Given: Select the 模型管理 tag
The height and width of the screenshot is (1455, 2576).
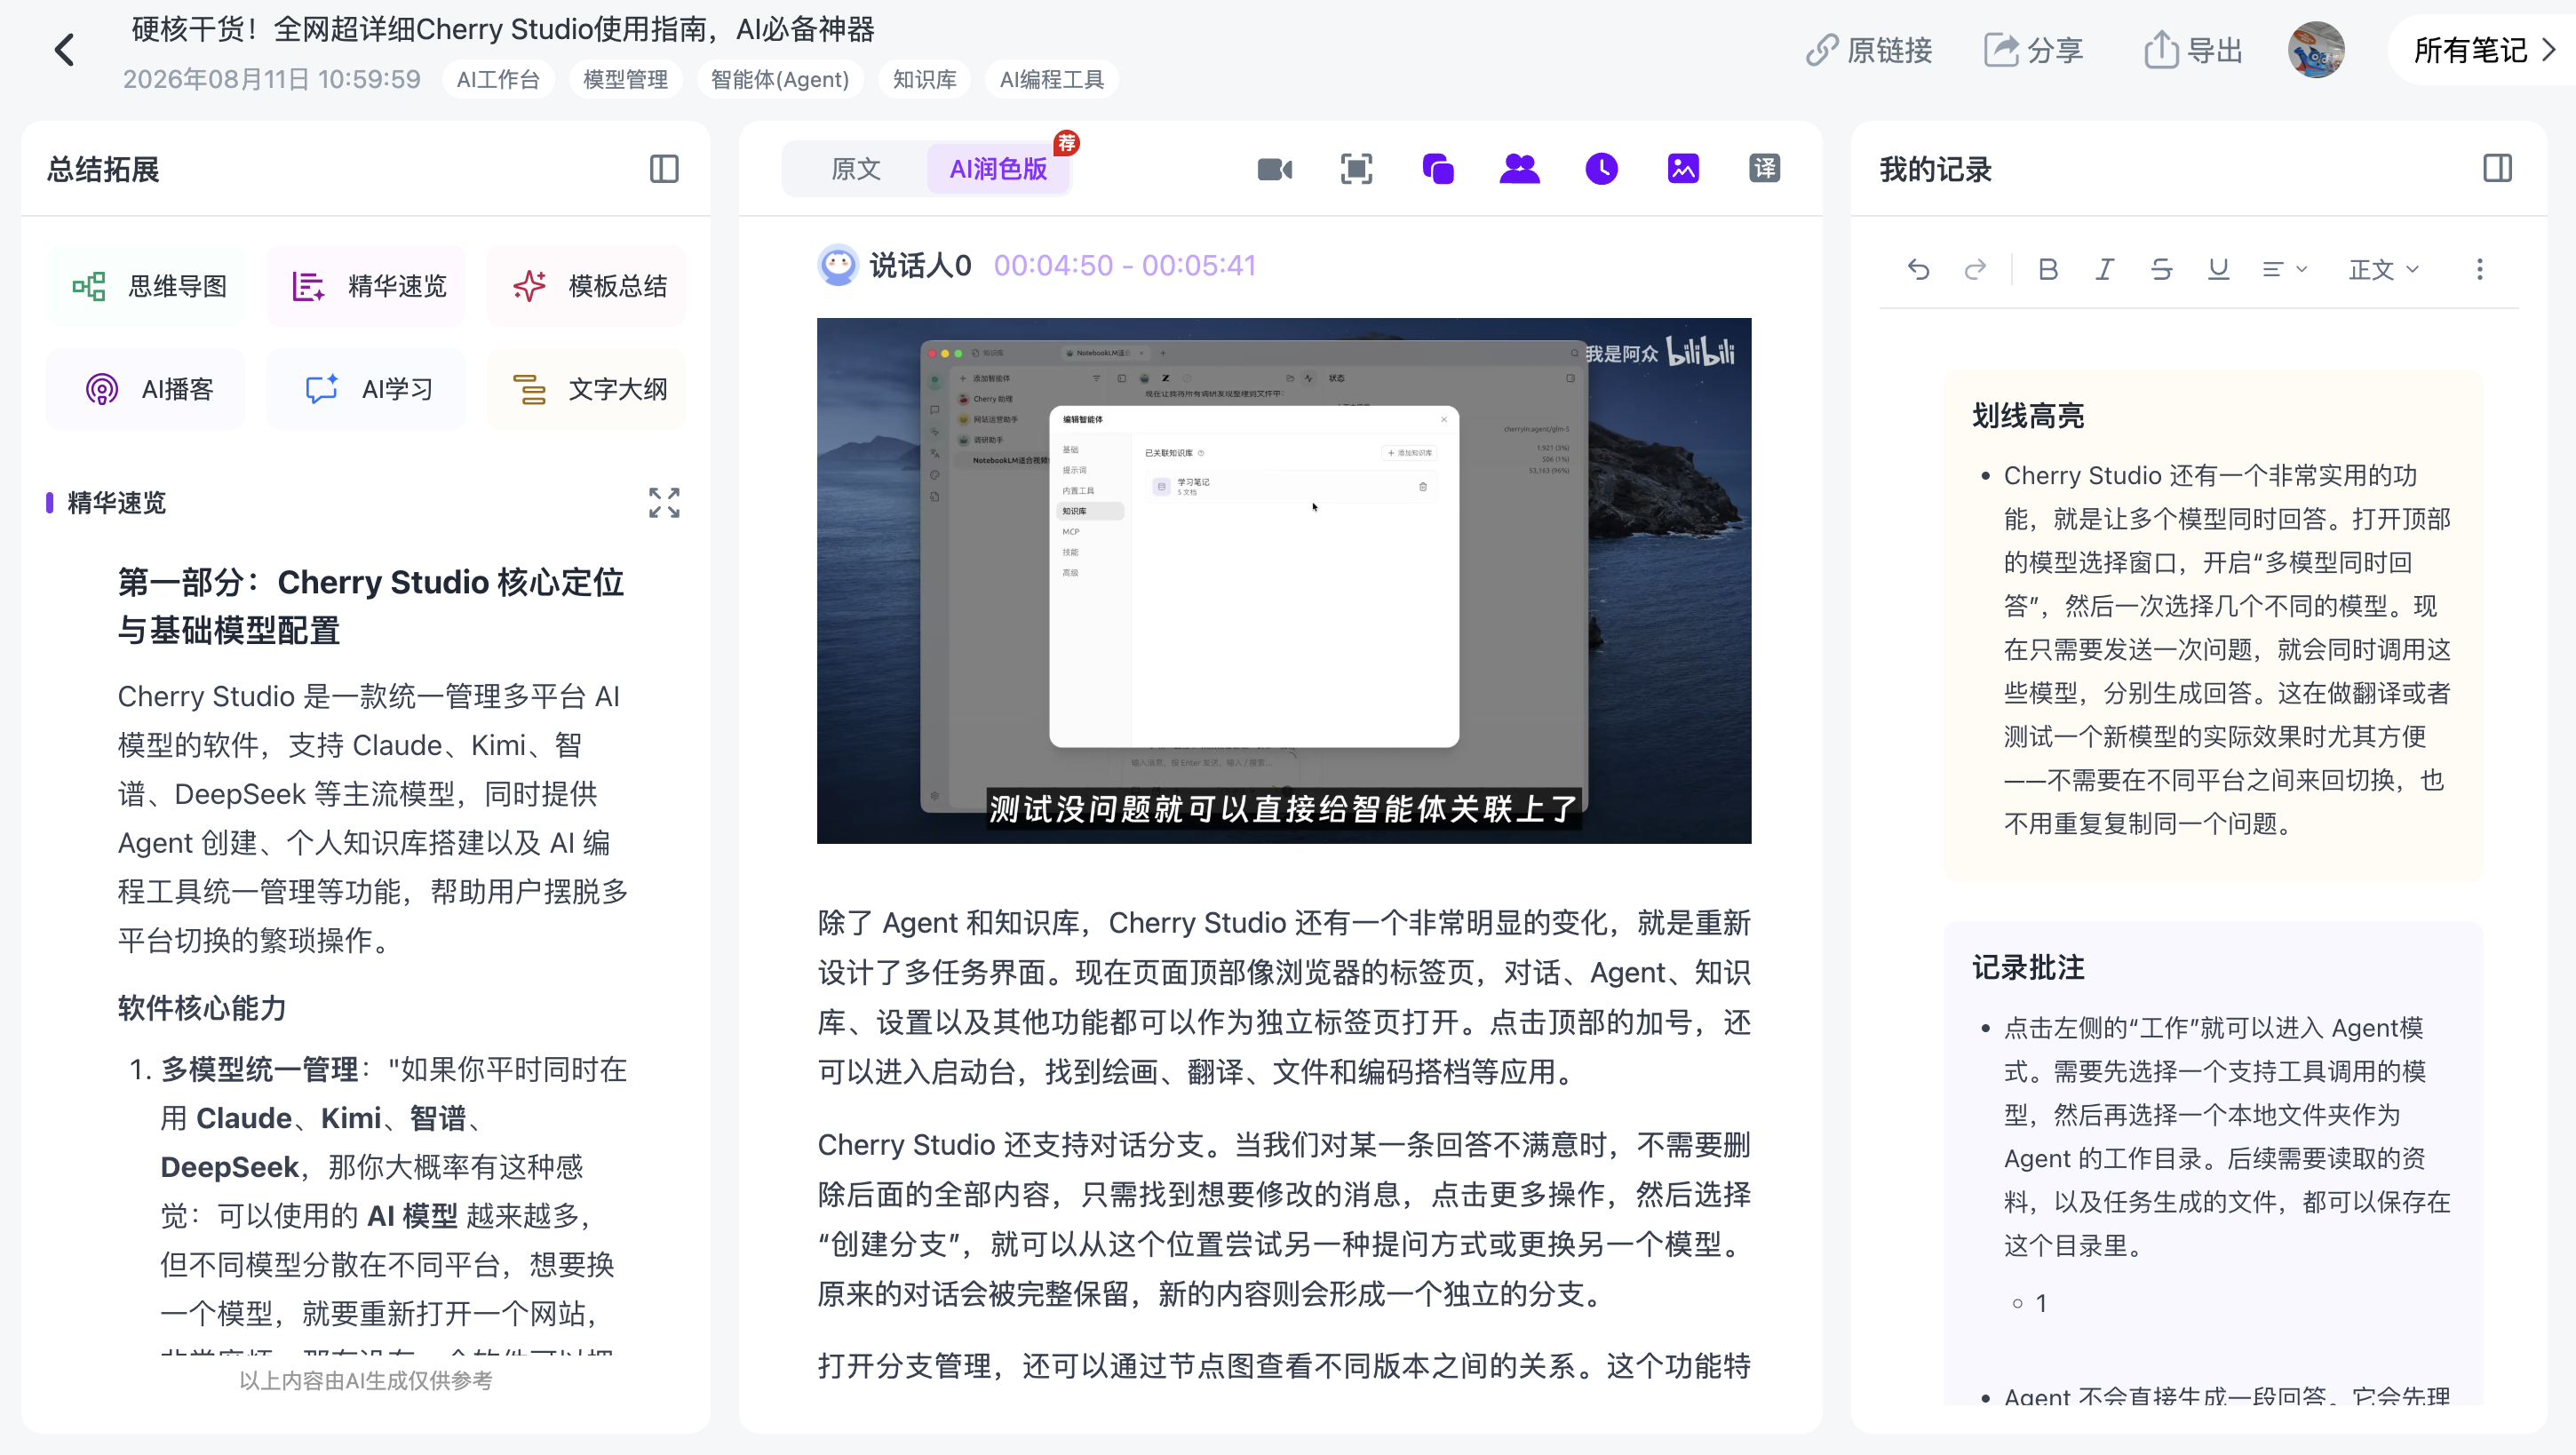Looking at the screenshot, I should point(625,80).
